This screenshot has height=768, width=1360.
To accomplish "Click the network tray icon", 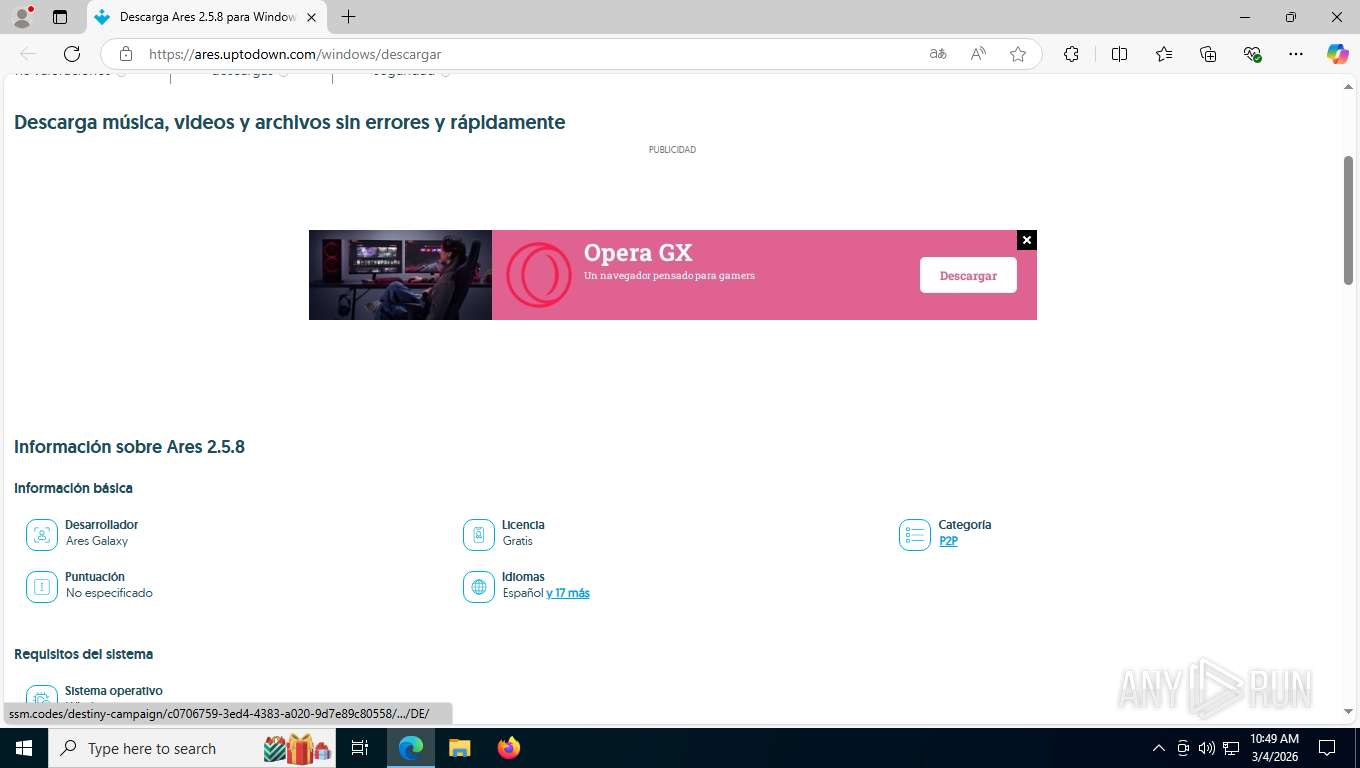I will pos(1229,748).
